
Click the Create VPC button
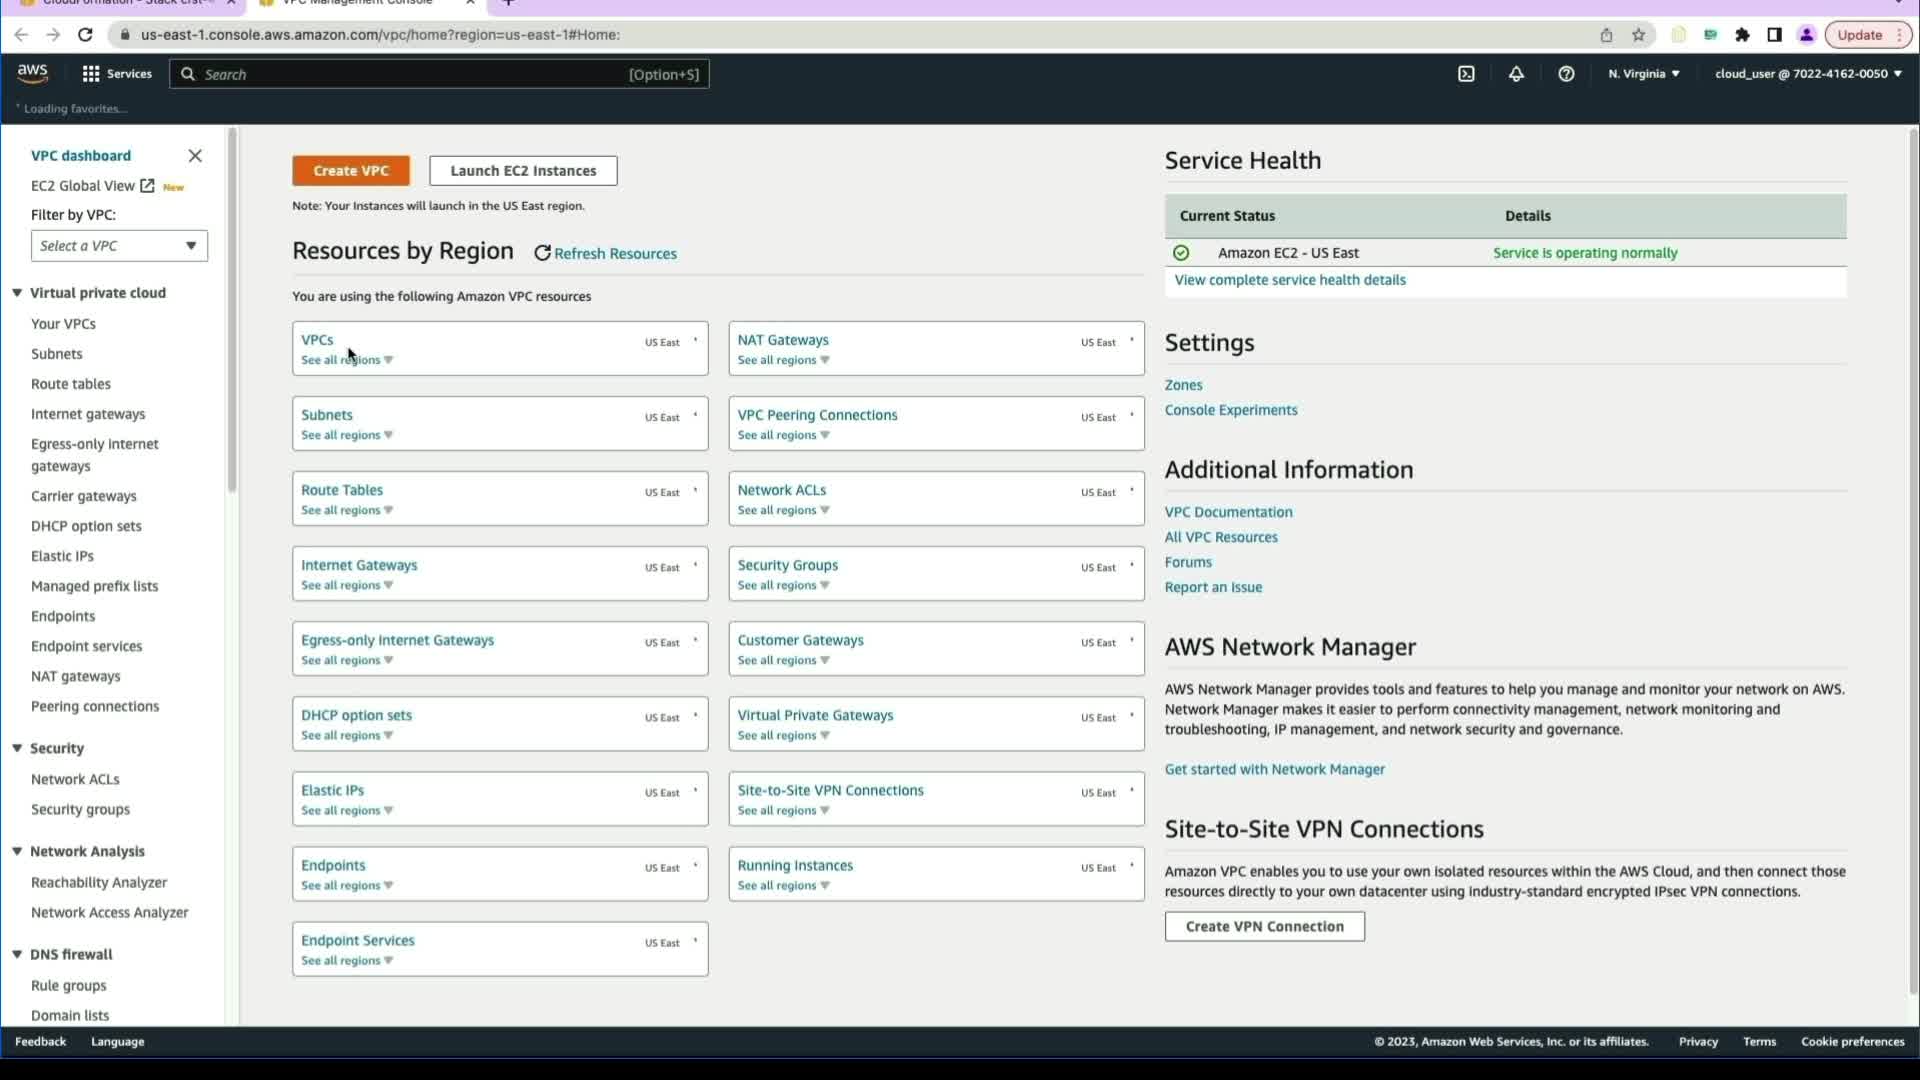pyautogui.click(x=350, y=171)
